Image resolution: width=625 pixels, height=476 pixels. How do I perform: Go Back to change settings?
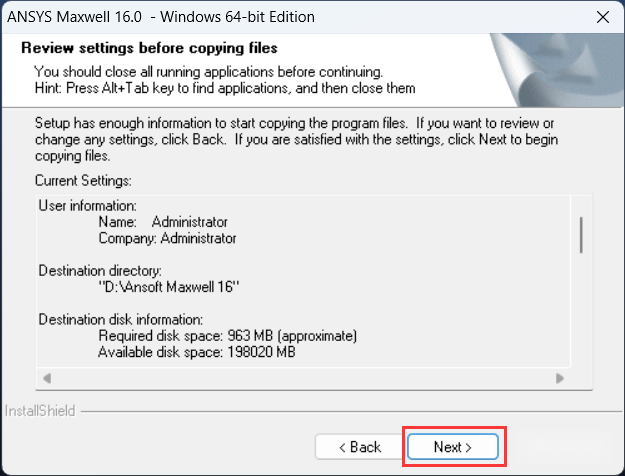point(360,447)
